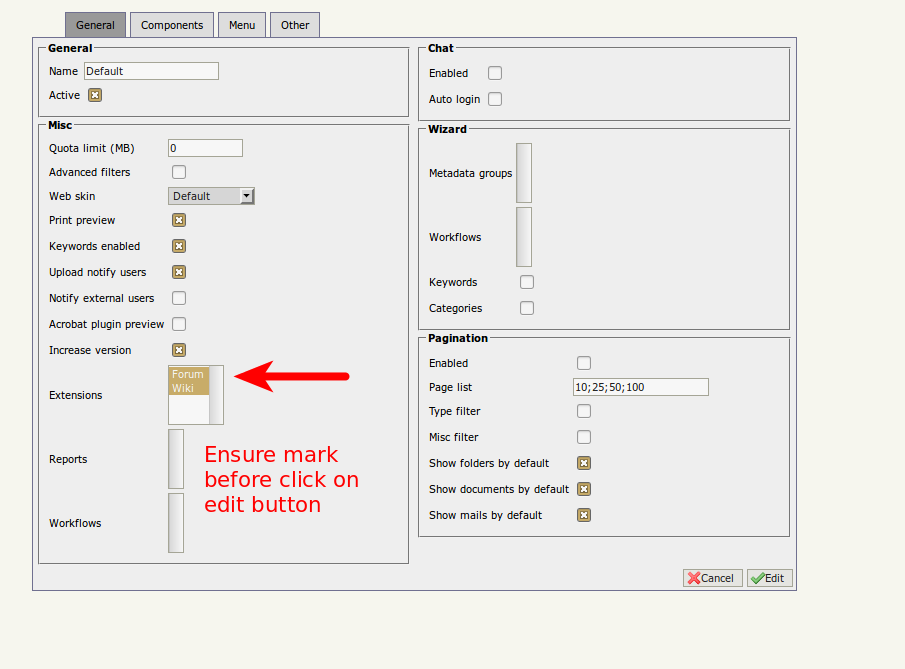
Task: Open the Other tab
Action: (295, 25)
